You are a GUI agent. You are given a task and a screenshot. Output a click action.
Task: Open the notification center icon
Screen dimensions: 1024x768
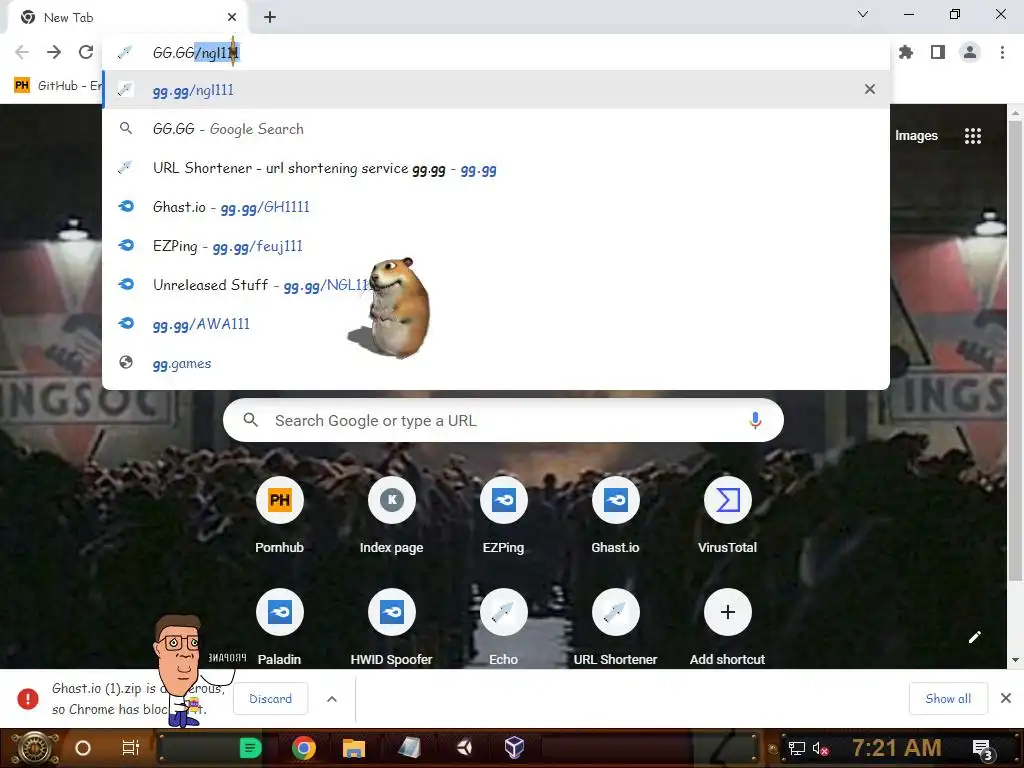[x=982, y=749]
